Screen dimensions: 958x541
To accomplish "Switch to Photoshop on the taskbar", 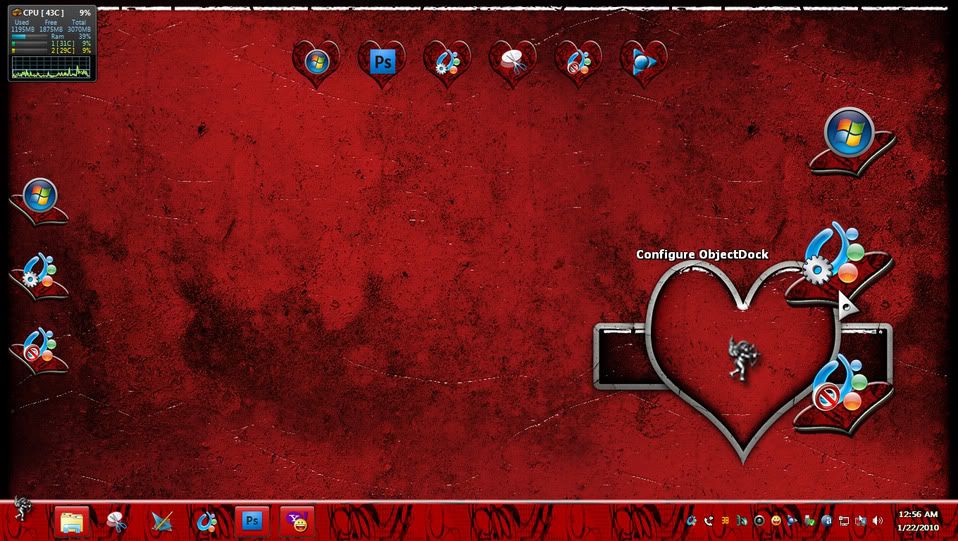I will (252, 521).
